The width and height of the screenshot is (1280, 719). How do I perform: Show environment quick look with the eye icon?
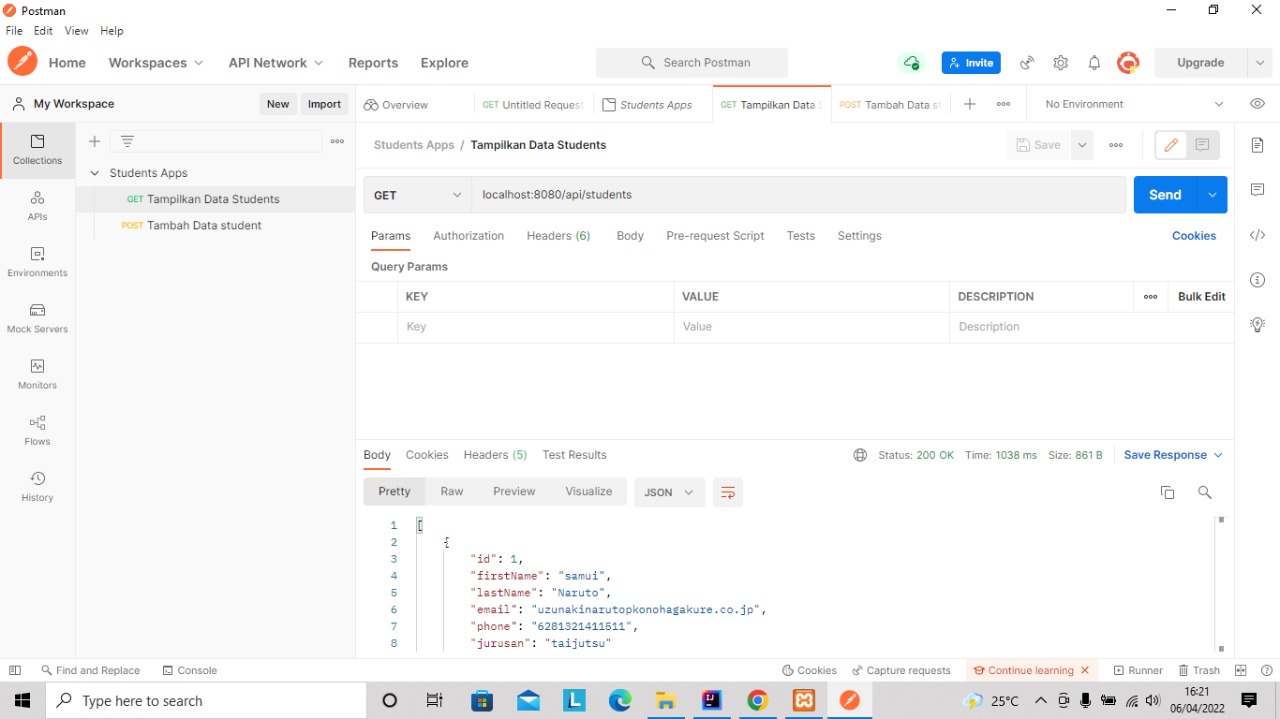tap(1257, 103)
